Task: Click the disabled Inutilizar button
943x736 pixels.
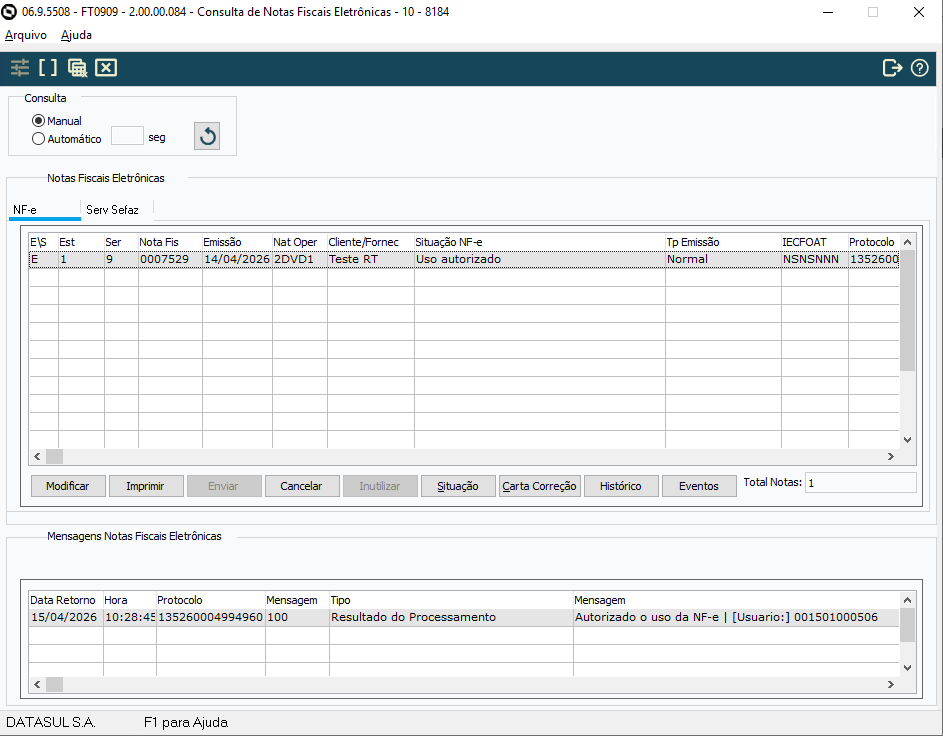Action: (380, 486)
